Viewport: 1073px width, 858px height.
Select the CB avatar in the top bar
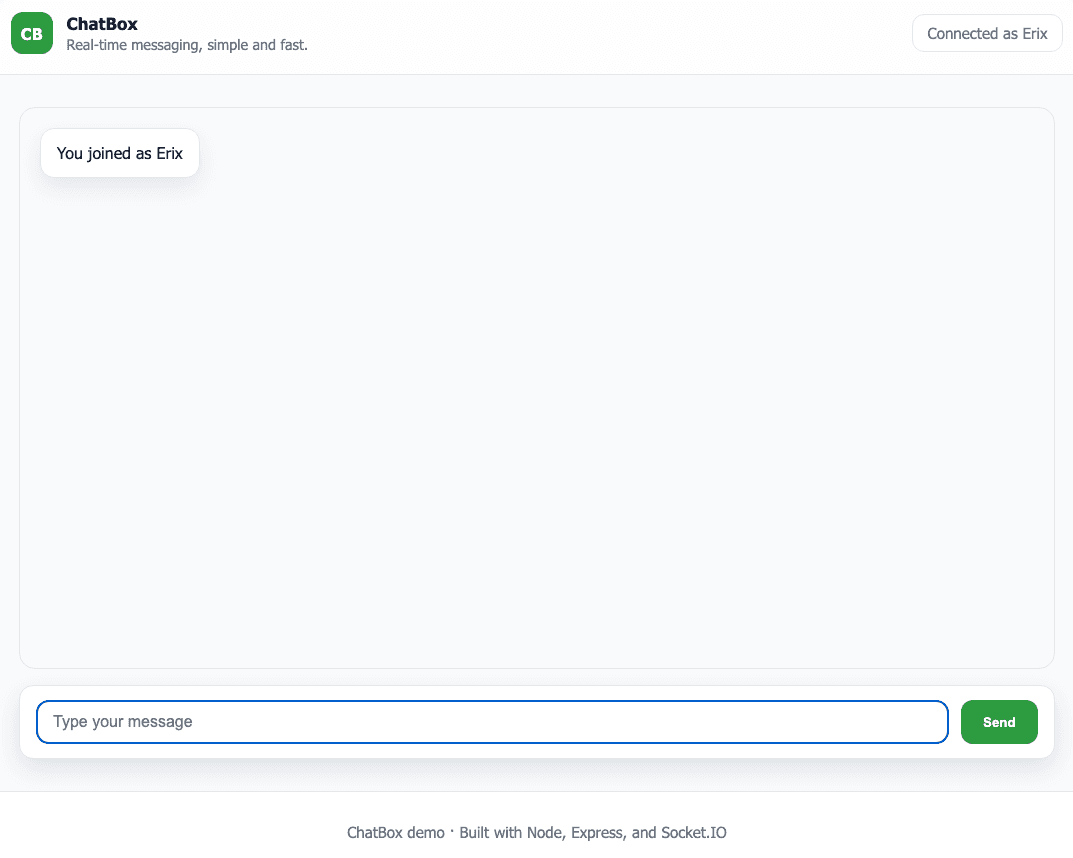click(x=31, y=33)
